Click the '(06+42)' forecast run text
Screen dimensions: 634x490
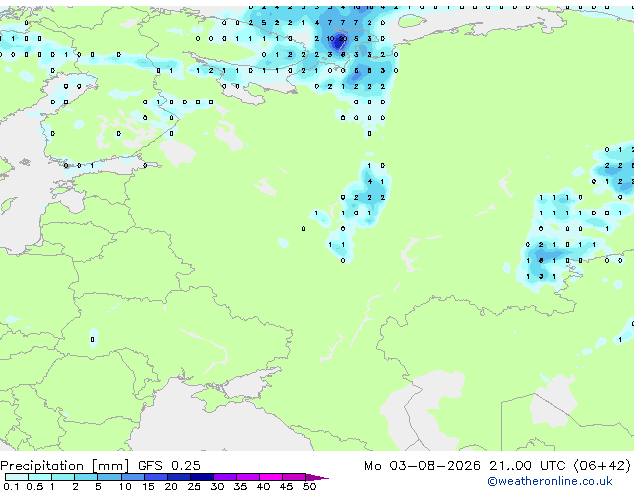602,466
